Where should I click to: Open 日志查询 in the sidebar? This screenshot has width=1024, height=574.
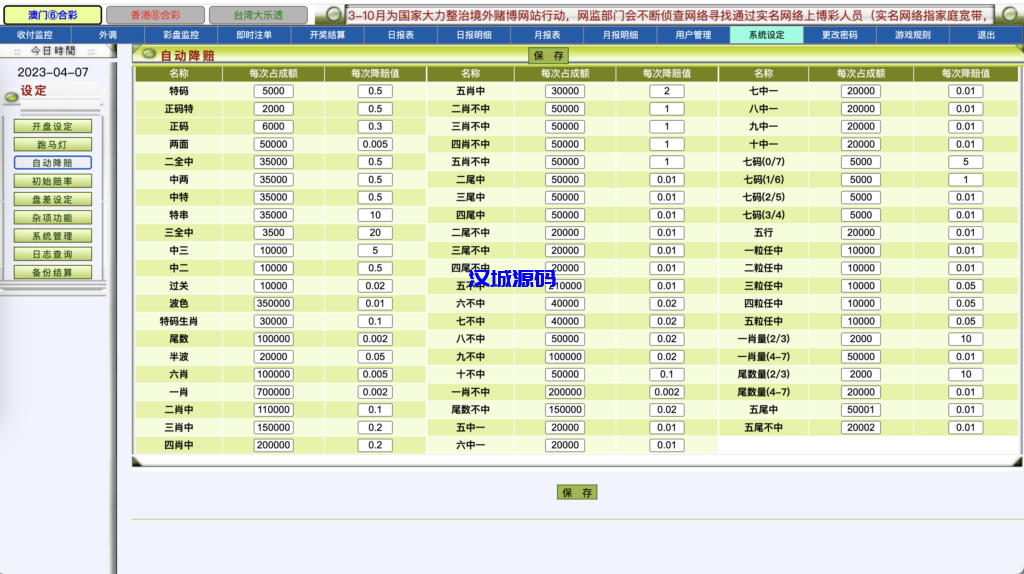point(52,254)
